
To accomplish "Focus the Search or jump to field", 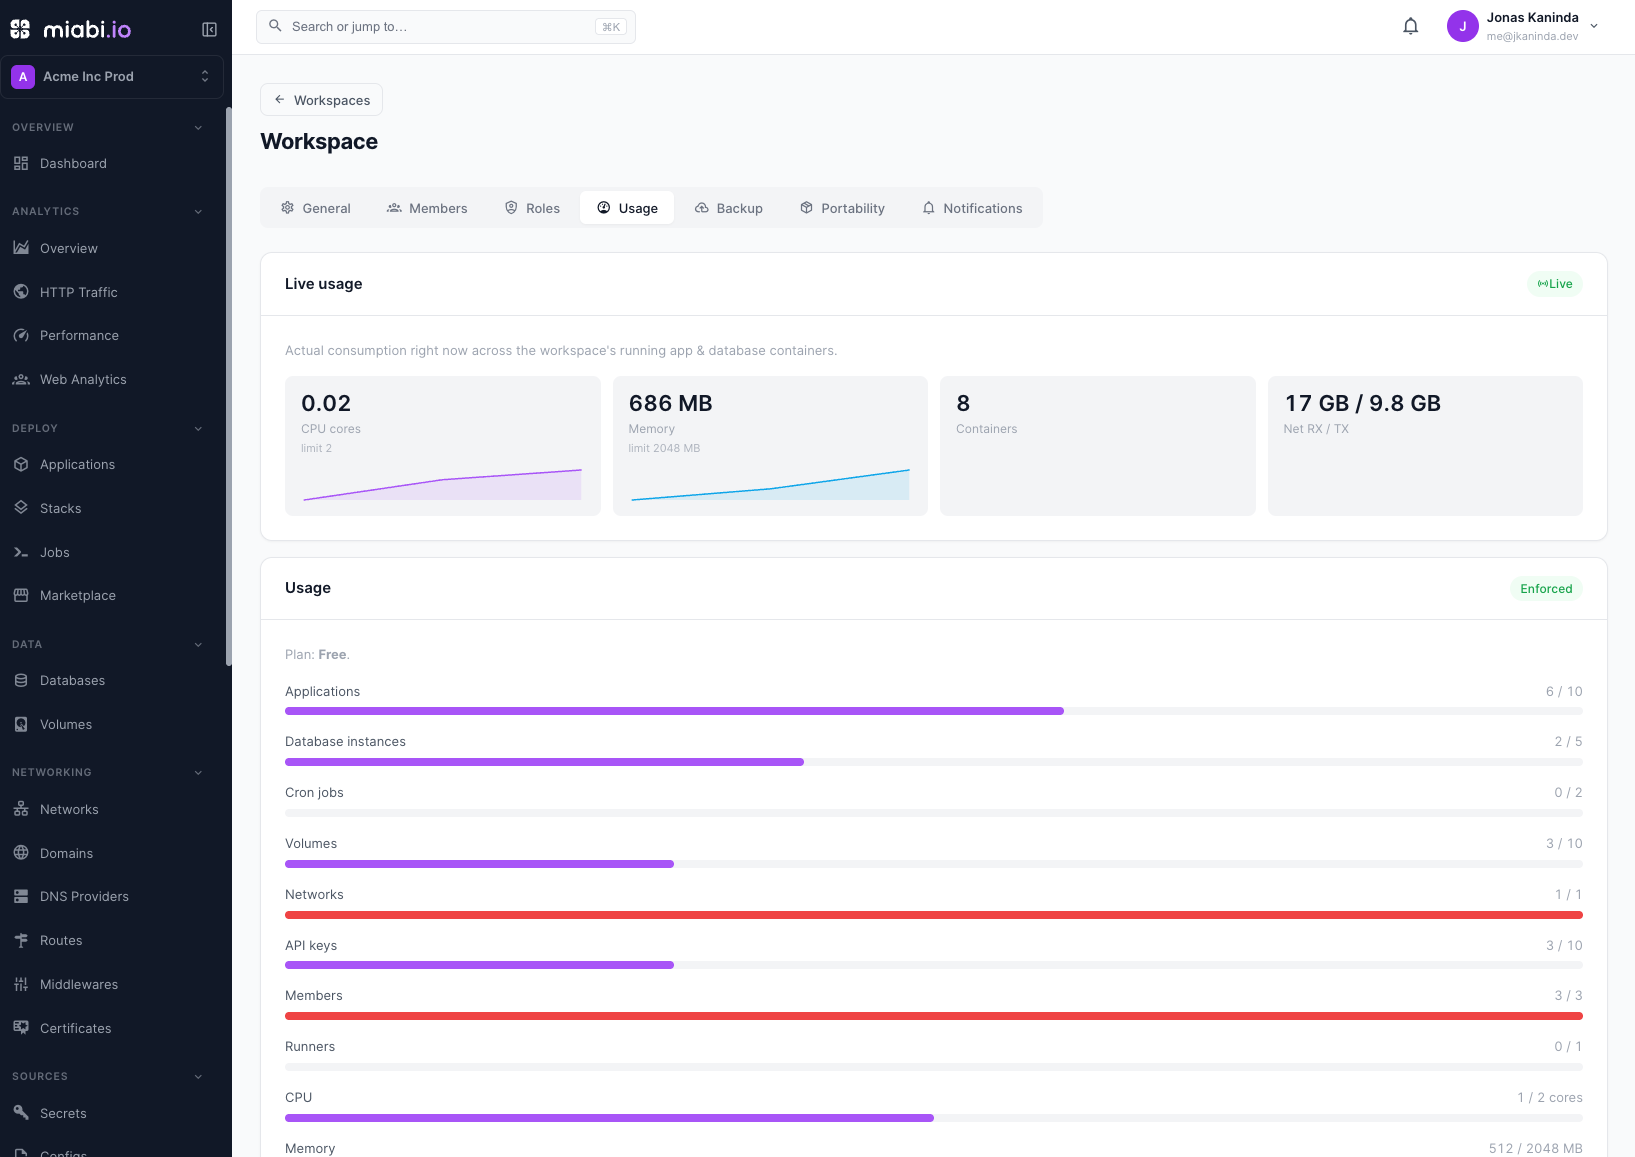I will [446, 27].
